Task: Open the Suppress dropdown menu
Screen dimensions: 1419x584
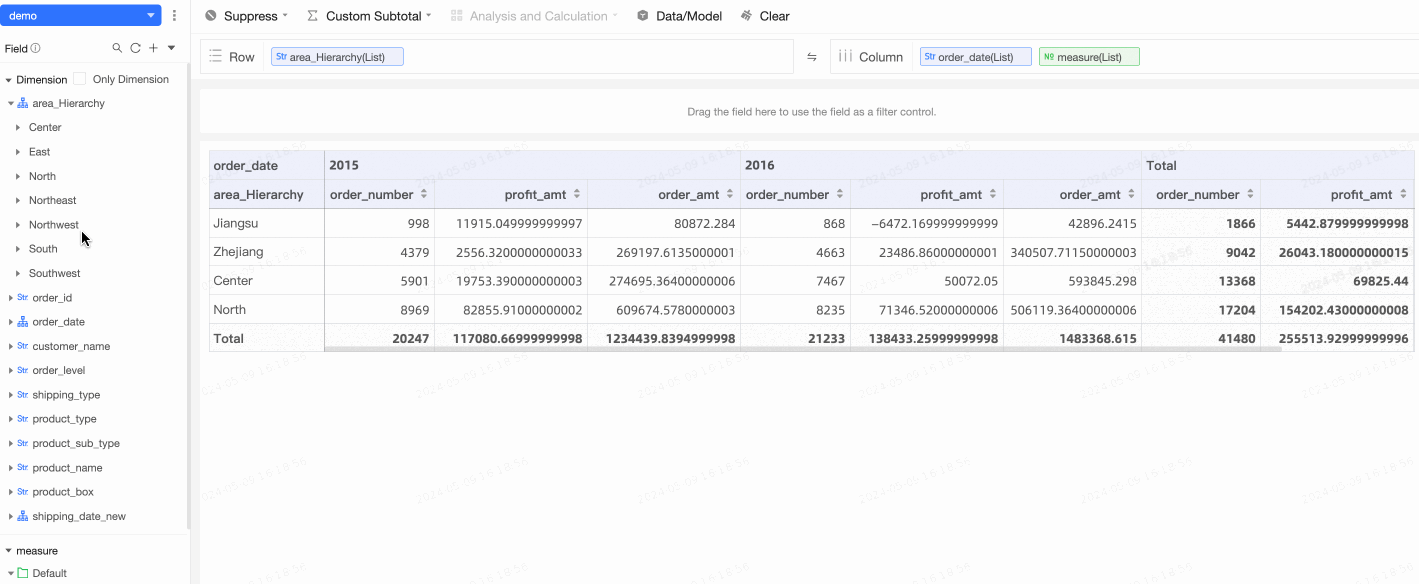Action: tap(246, 16)
